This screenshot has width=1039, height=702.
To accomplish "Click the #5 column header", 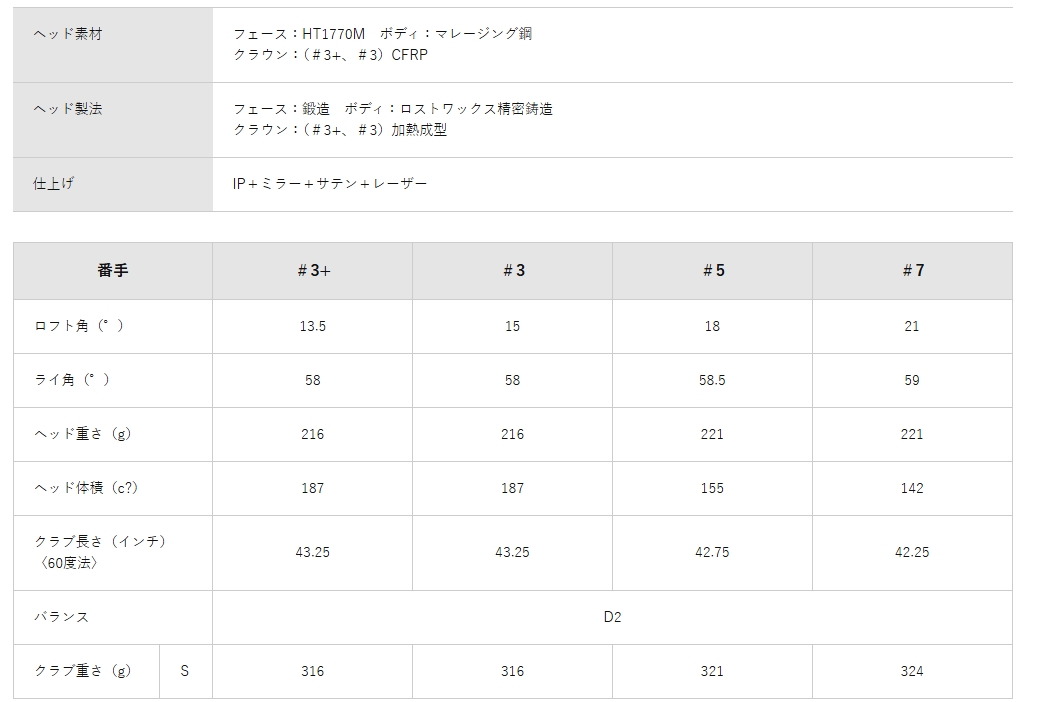I will (x=712, y=270).
